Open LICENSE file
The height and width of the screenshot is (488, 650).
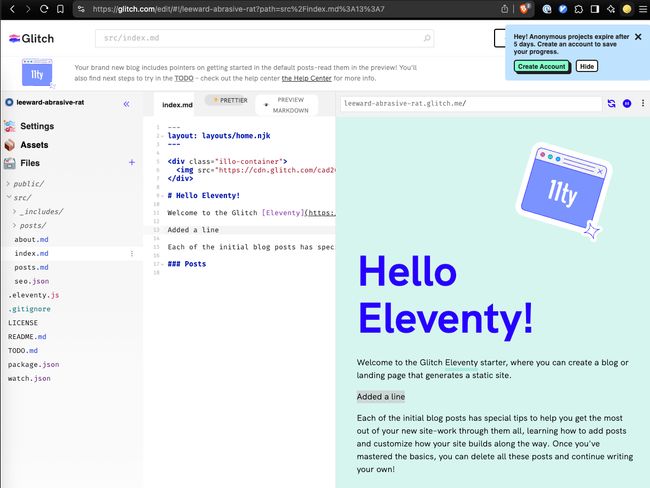[23, 323]
